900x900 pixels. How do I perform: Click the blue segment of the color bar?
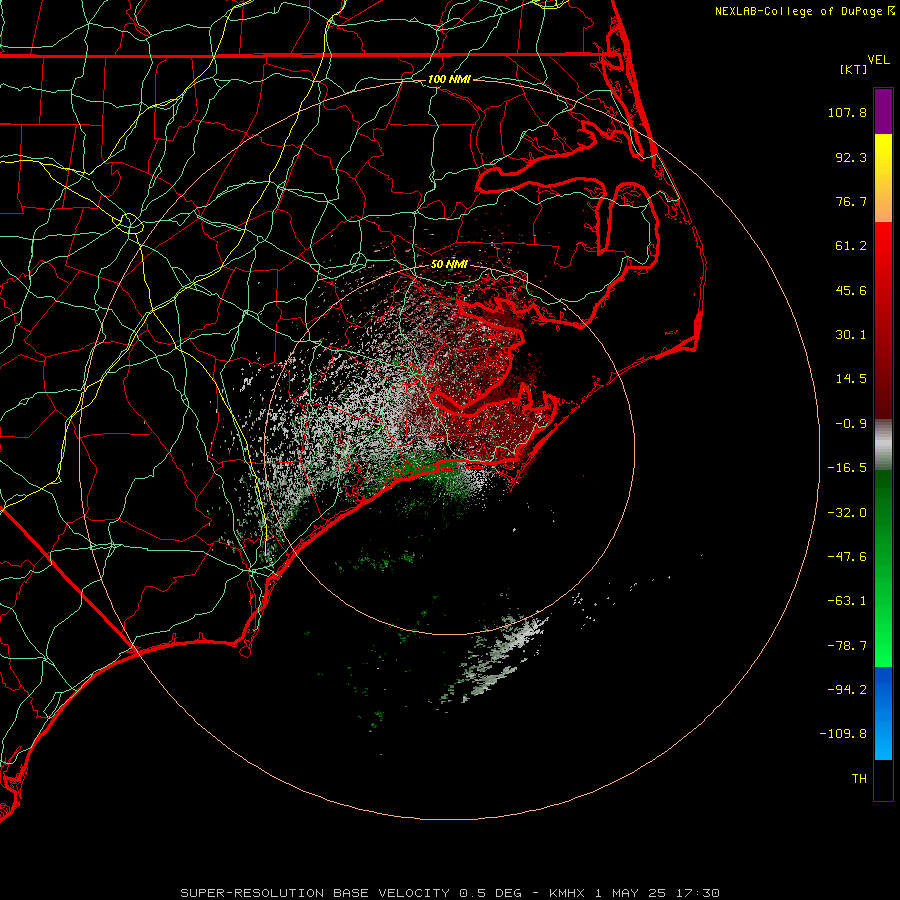[883, 713]
